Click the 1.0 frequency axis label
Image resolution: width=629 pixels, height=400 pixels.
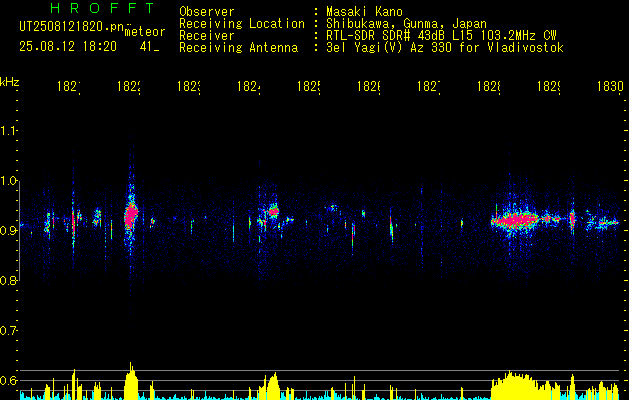point(9,180)
